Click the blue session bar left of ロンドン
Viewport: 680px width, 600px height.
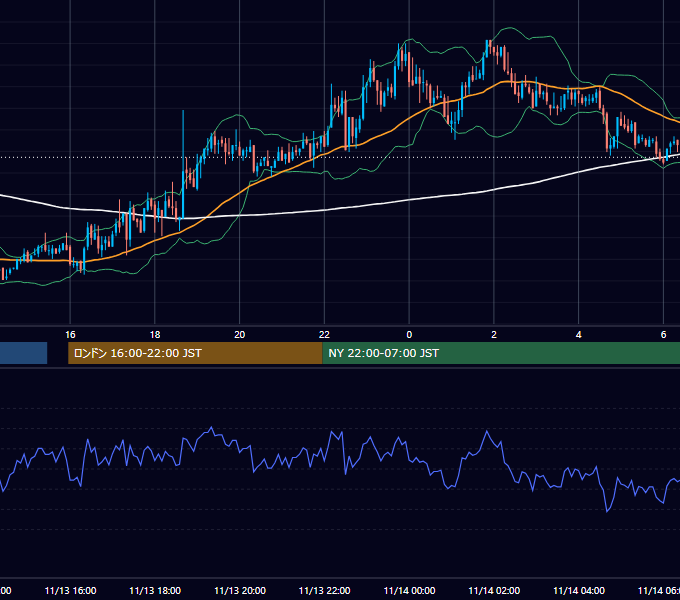[23, 353]
